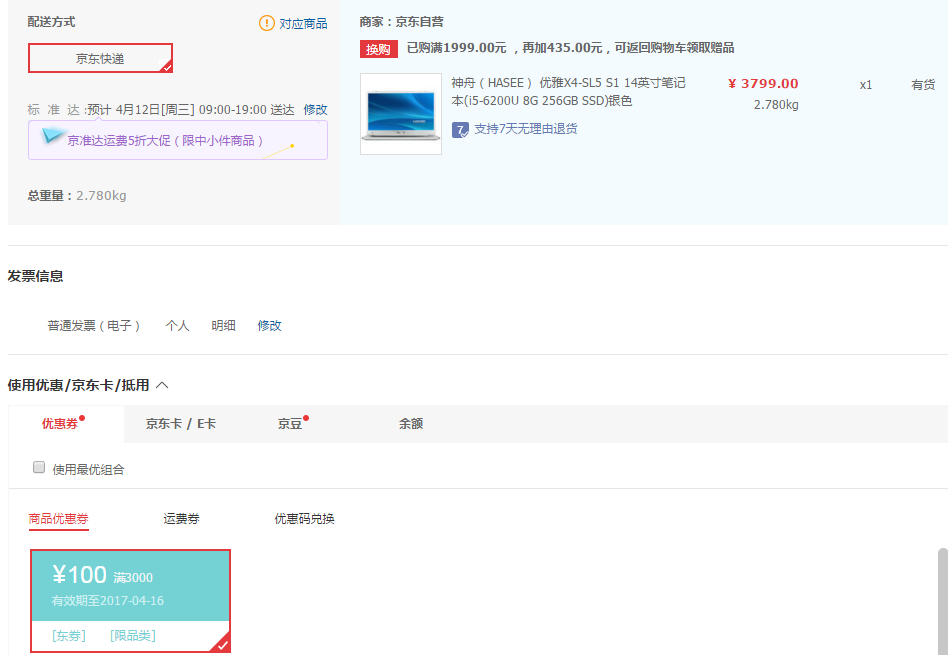The image size is (948, 655).
Task: Open the 神舟 HASEE 优雅X4-SL5 product title
Action: [x=568, y=91]
